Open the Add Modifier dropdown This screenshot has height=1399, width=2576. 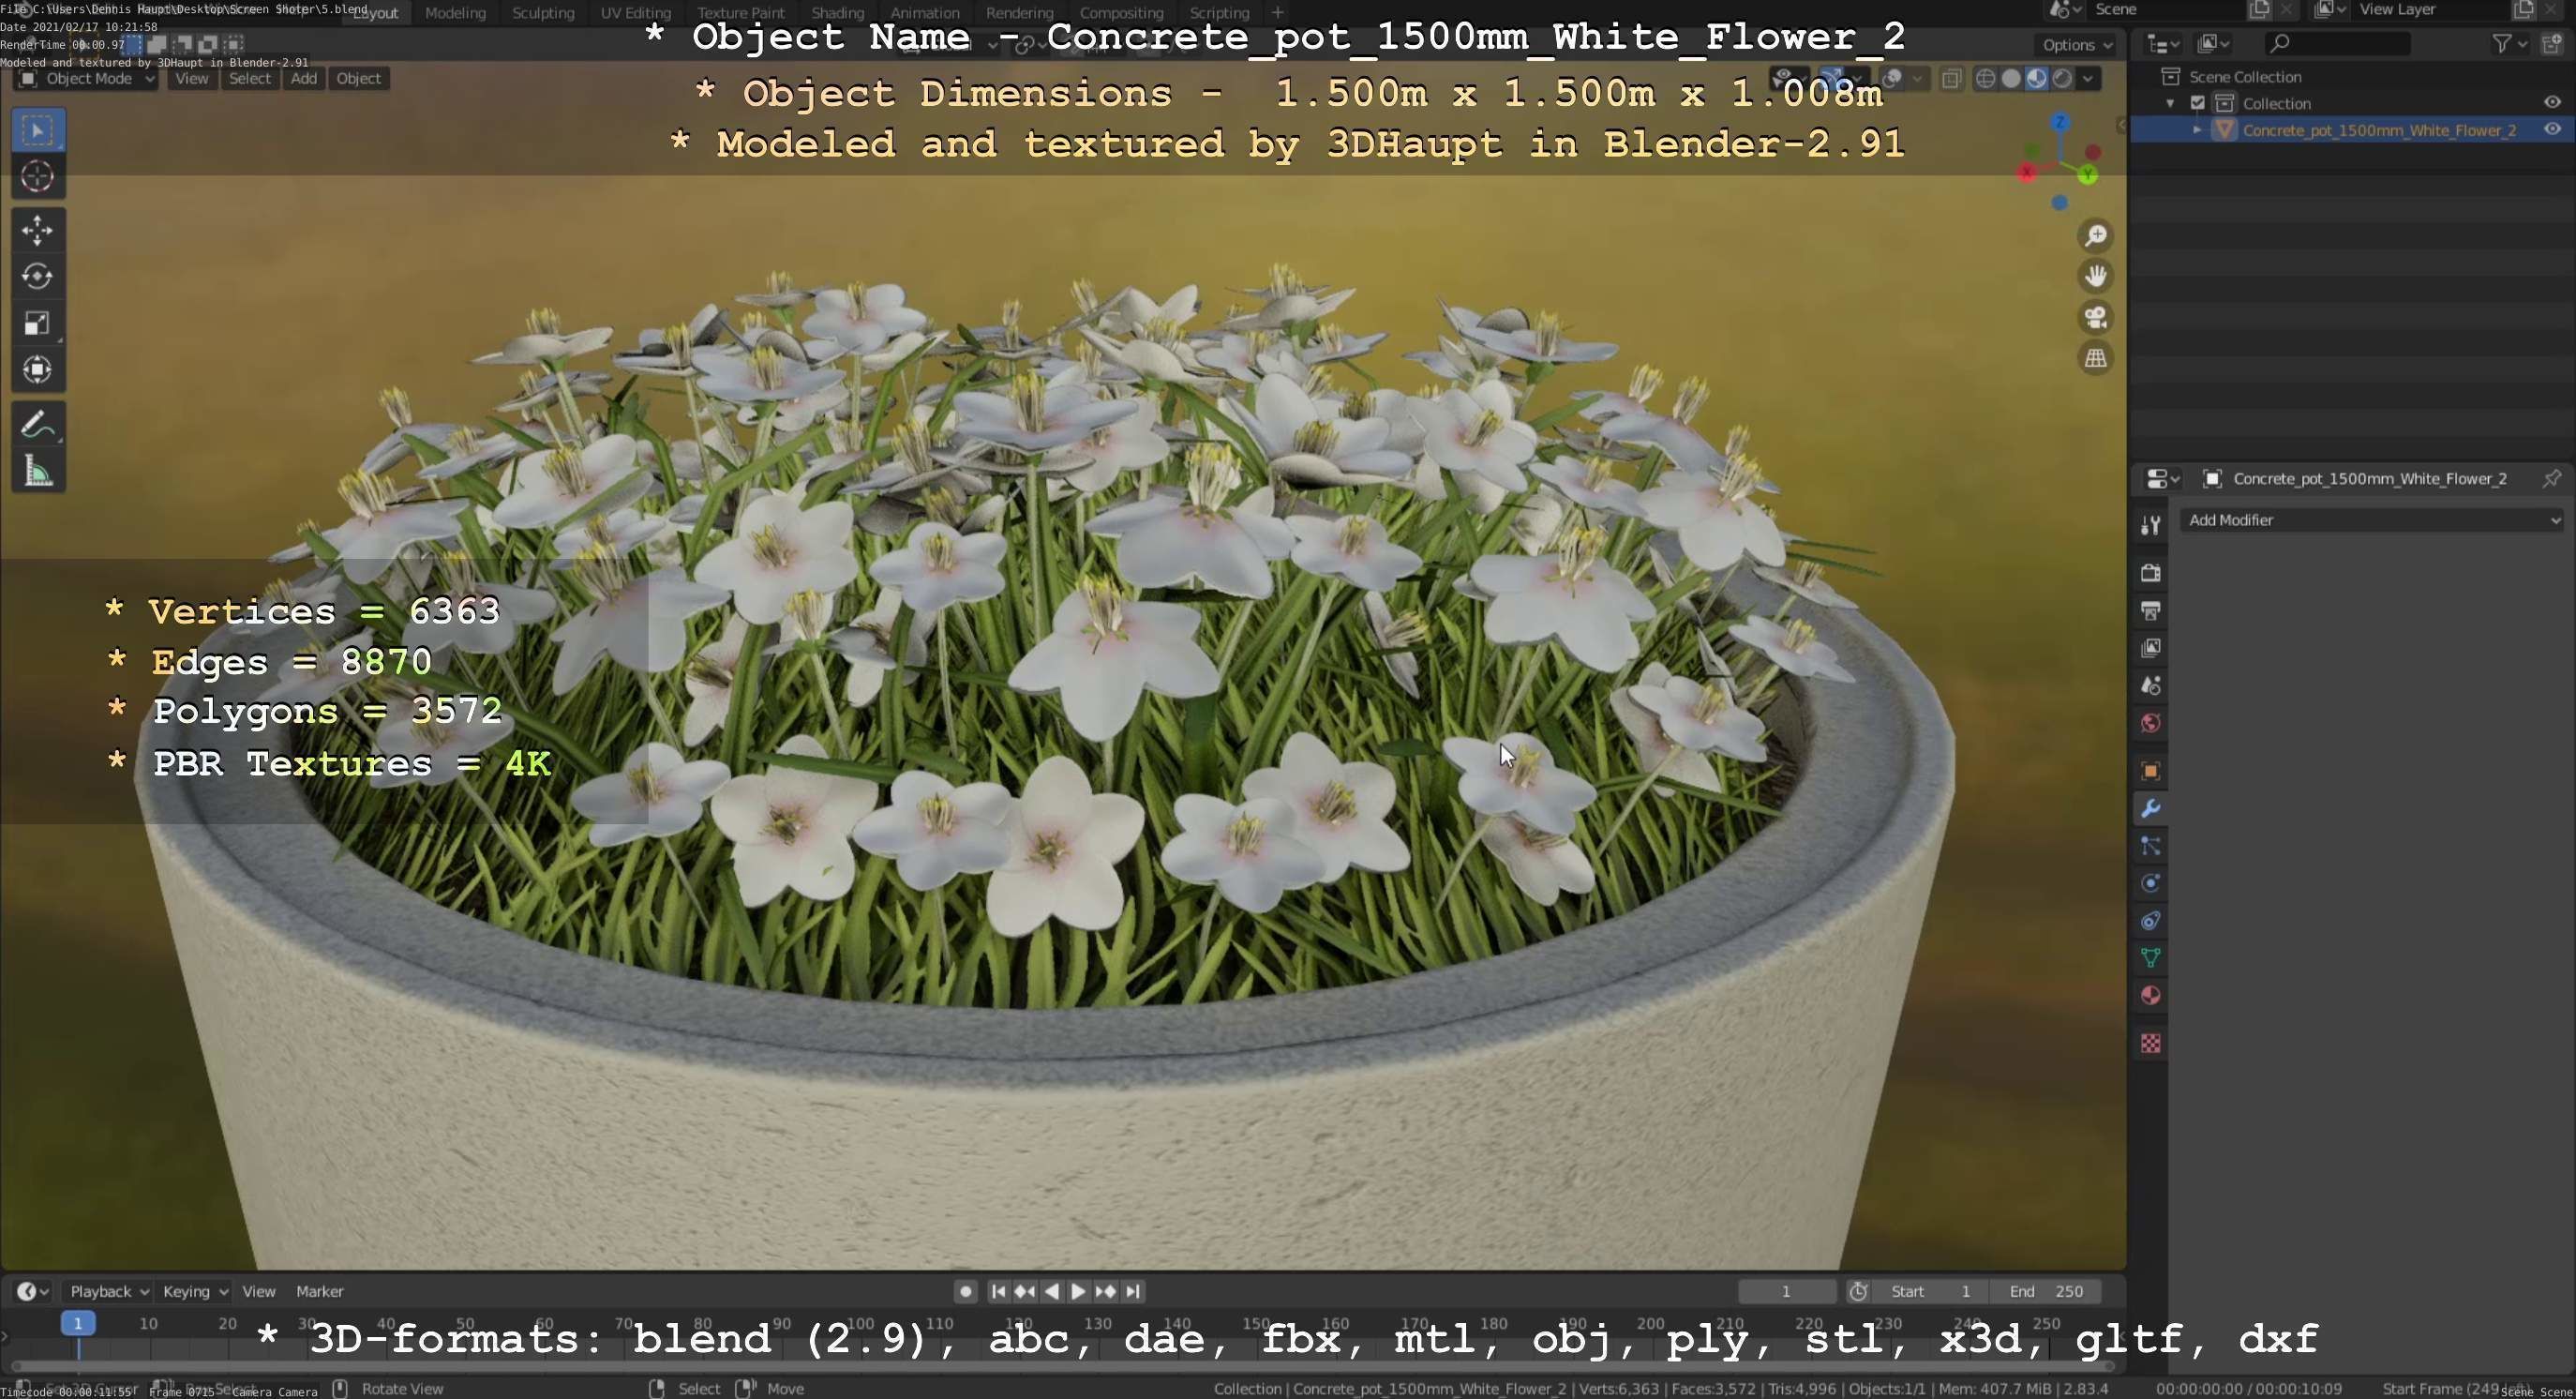tap(2372, 520)
